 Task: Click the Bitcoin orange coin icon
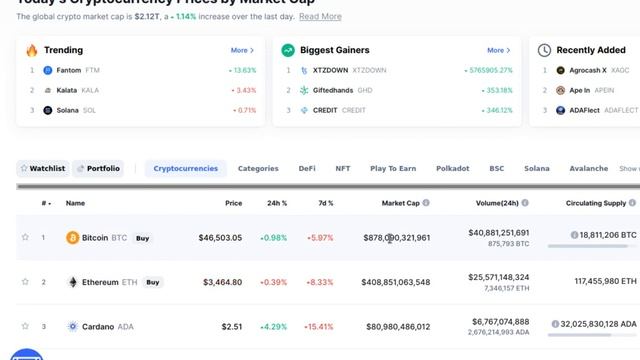coord(73,238)
